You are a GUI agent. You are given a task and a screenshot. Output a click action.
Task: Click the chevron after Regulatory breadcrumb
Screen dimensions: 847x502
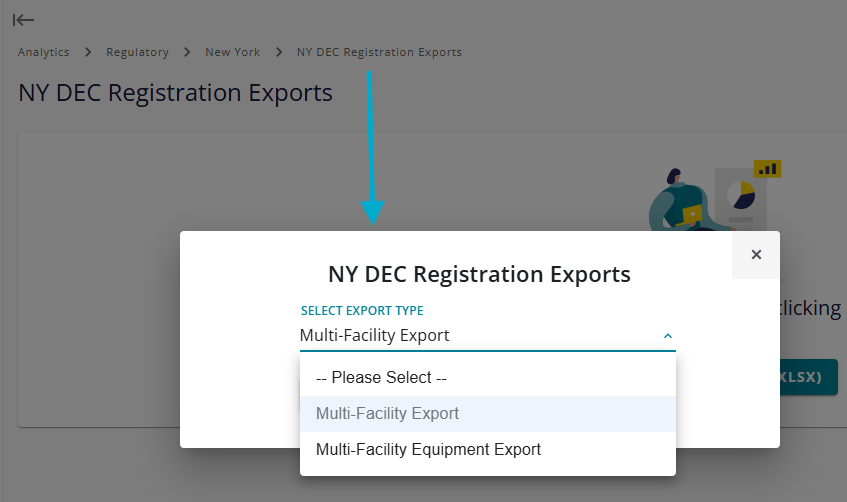pos(187,52)
